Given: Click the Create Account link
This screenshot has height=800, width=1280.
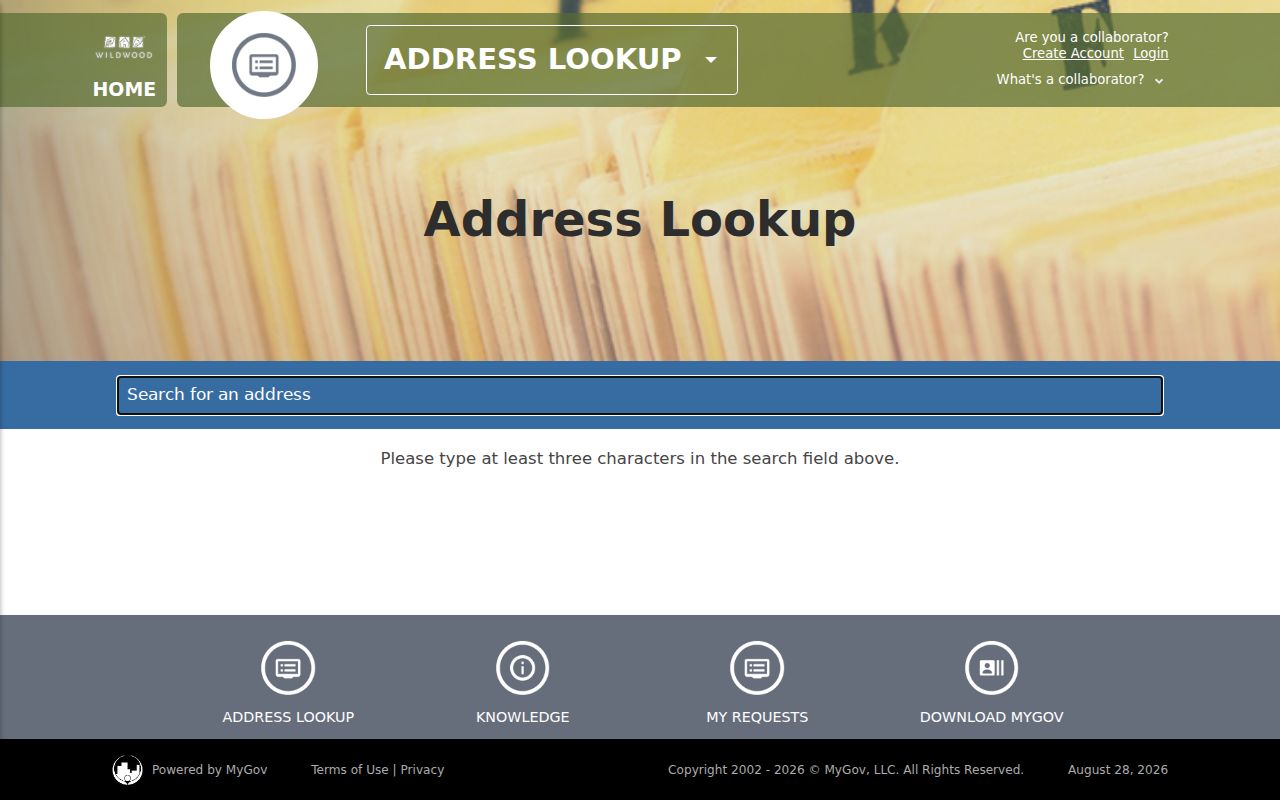Looking at the screenshot, I should [x=1073, y=53].
